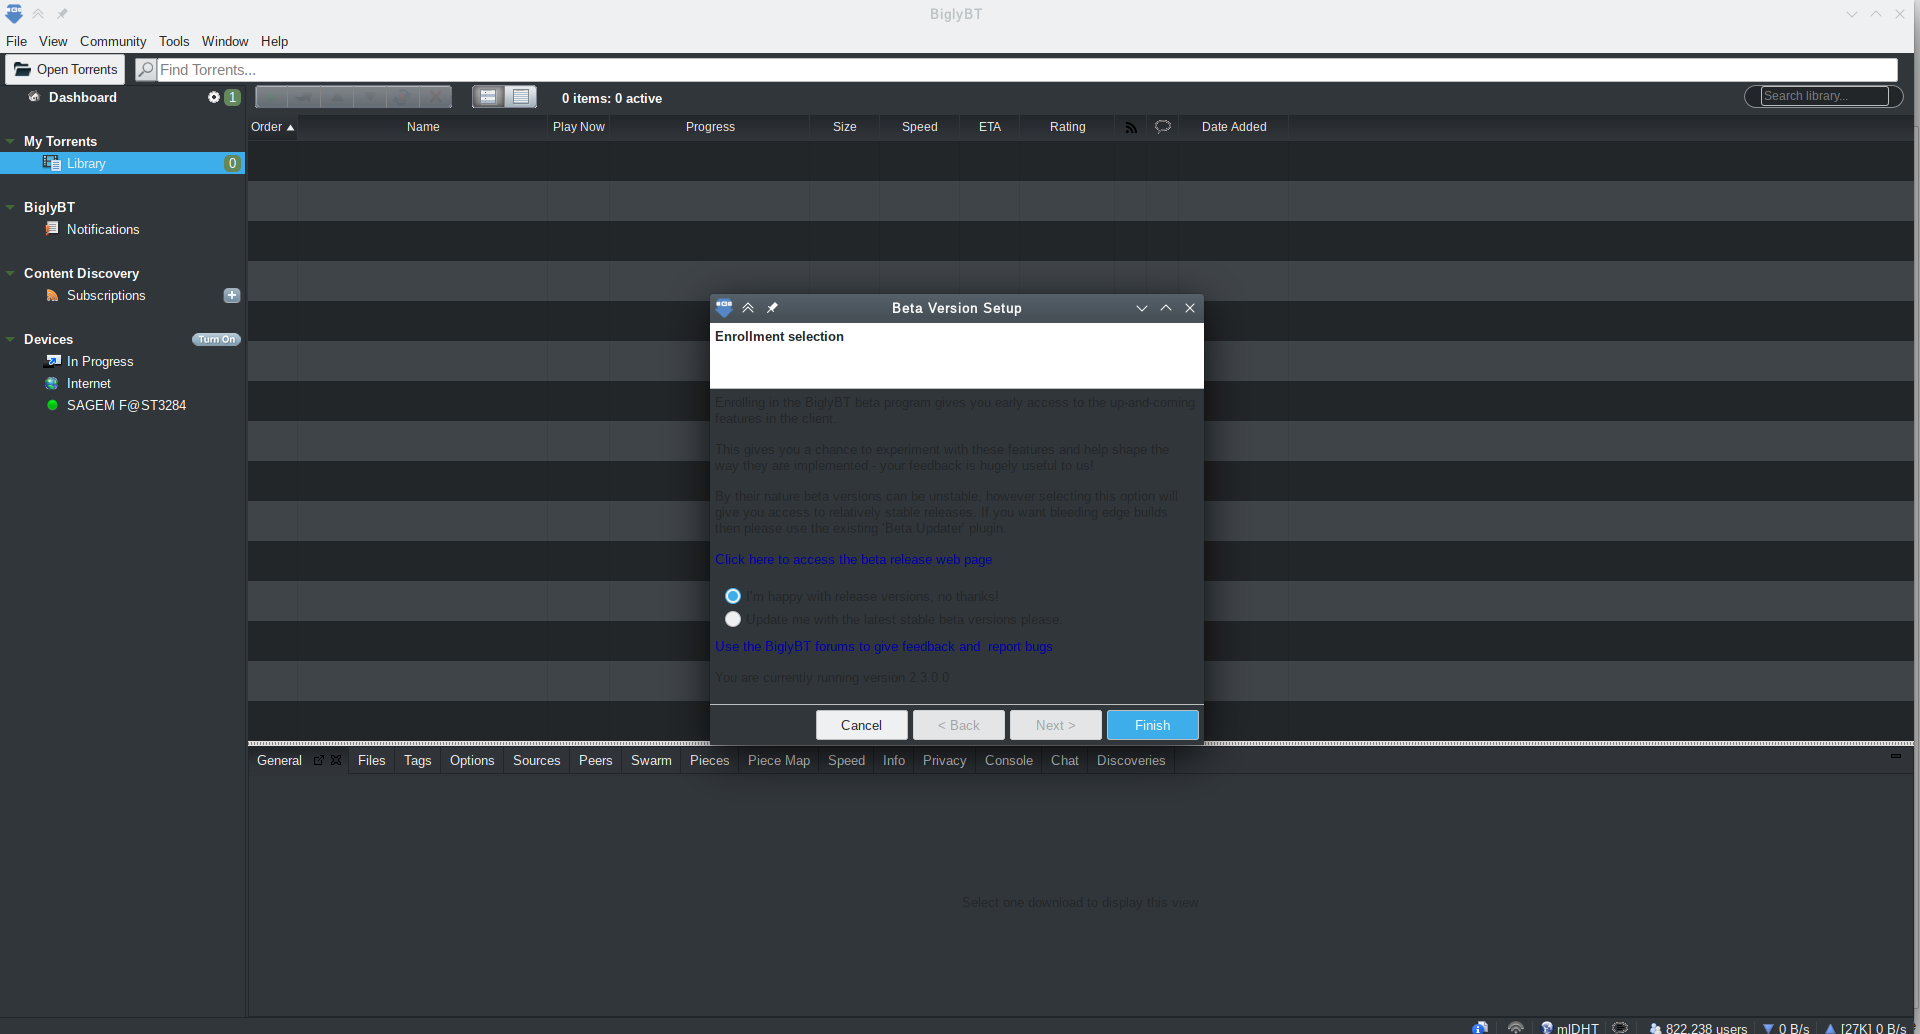Collapse the BiglyBT sidebar section
The height and width of the screenshot is (1034, 1920).
click(x=9, y=207)
